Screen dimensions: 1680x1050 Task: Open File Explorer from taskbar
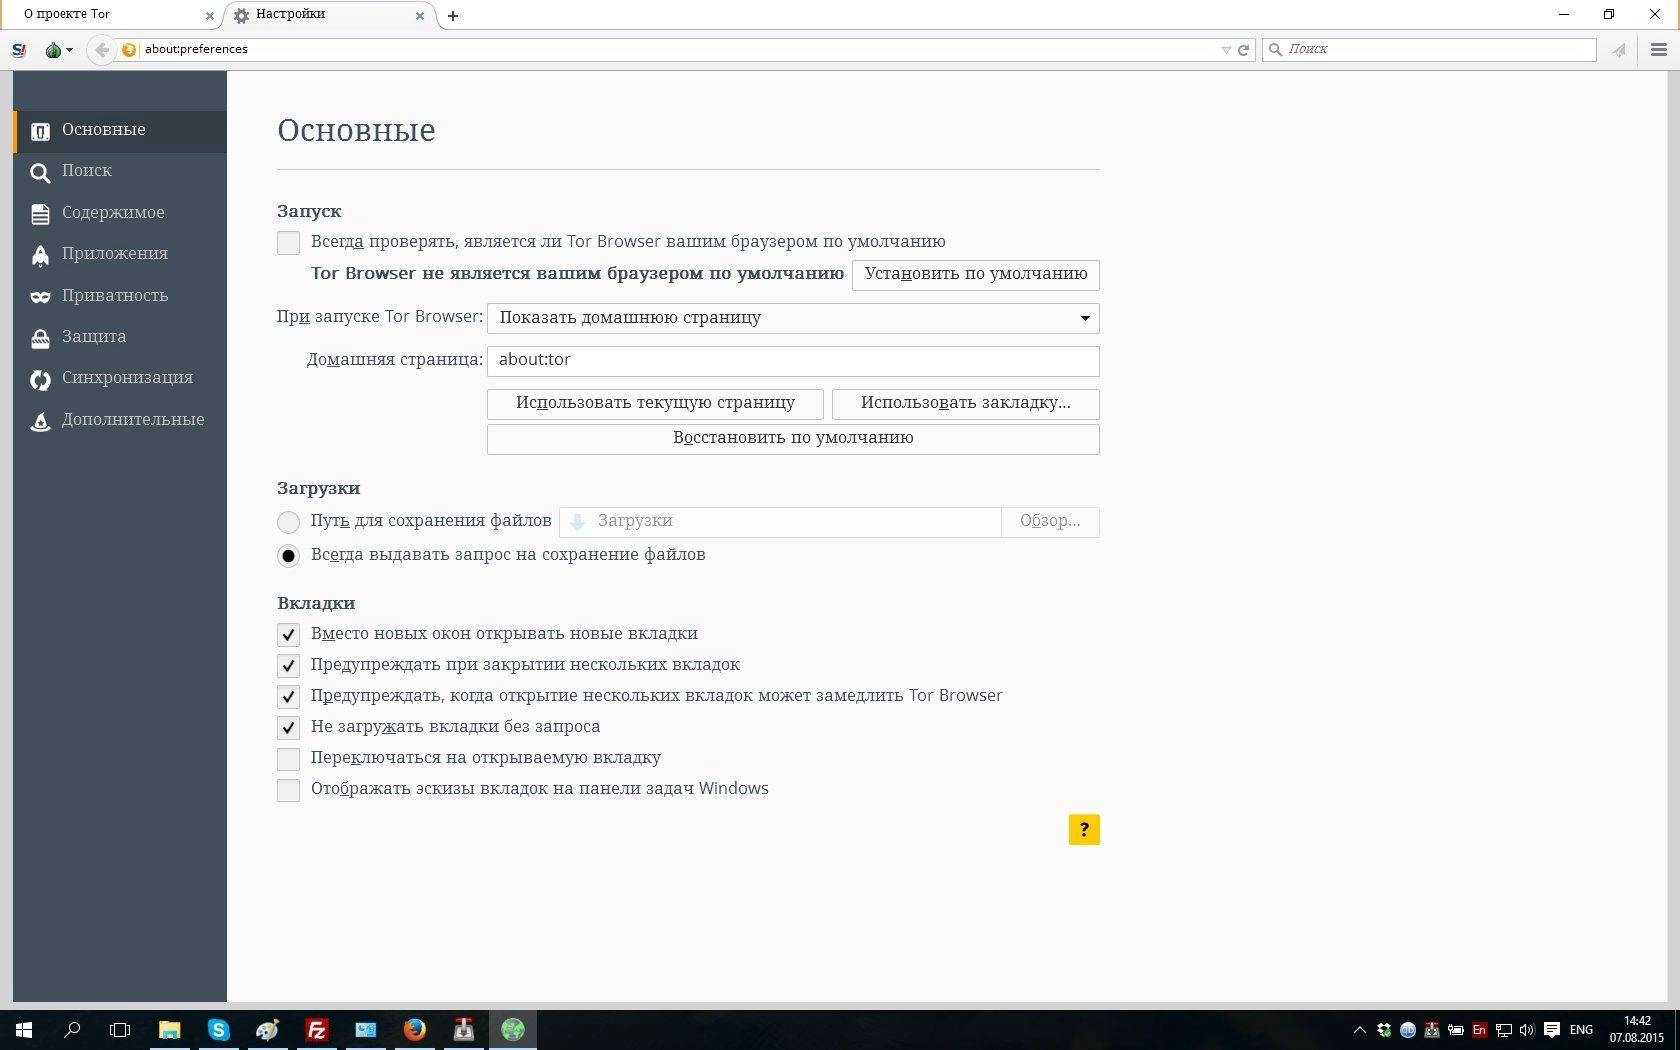point(169,1030)
